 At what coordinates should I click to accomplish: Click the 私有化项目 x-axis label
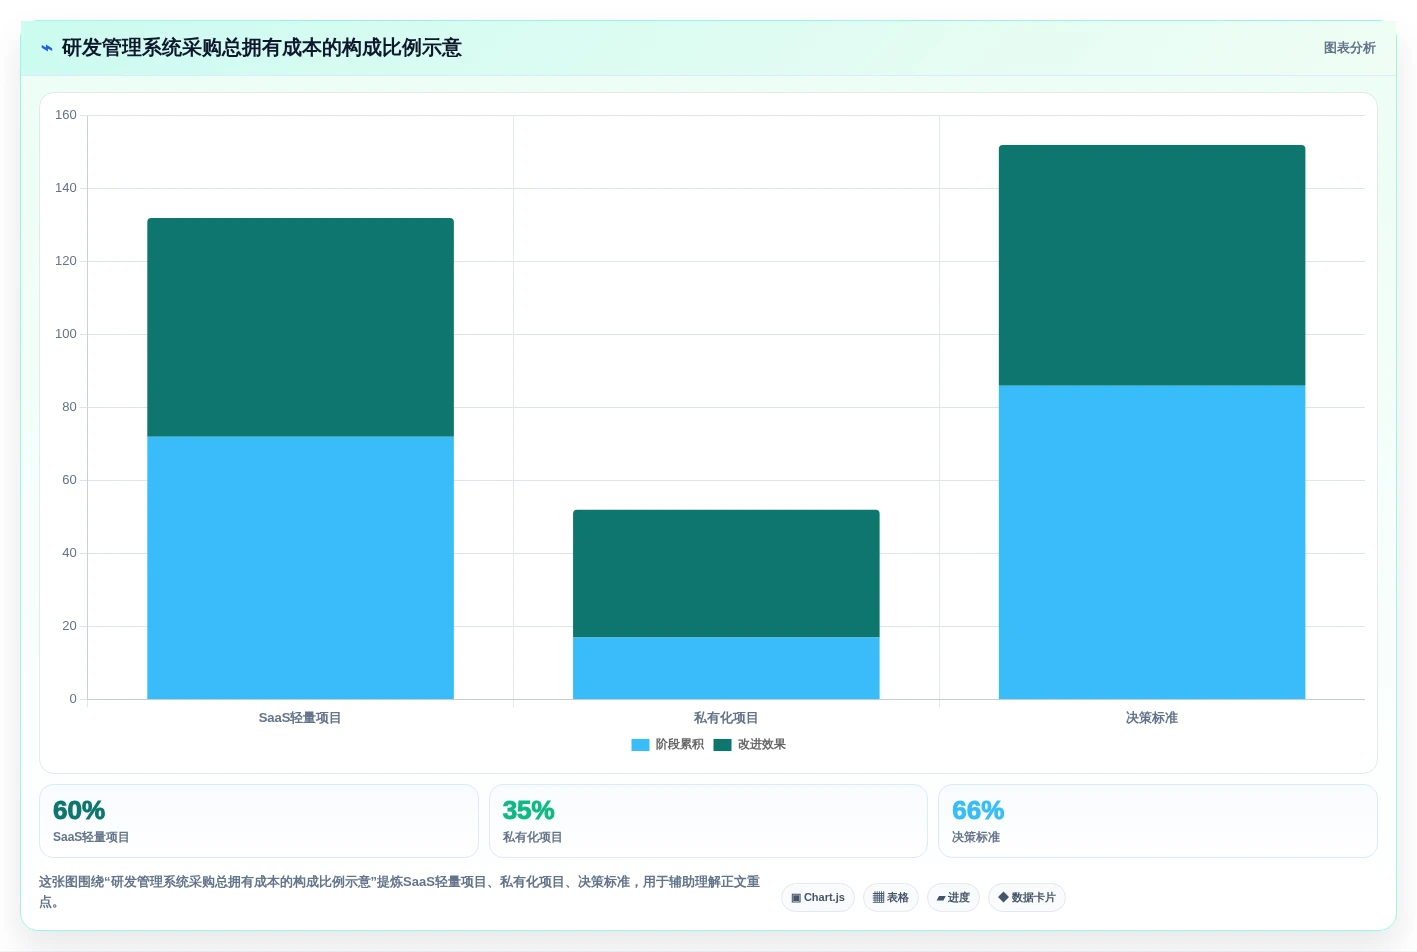[726, 718]
